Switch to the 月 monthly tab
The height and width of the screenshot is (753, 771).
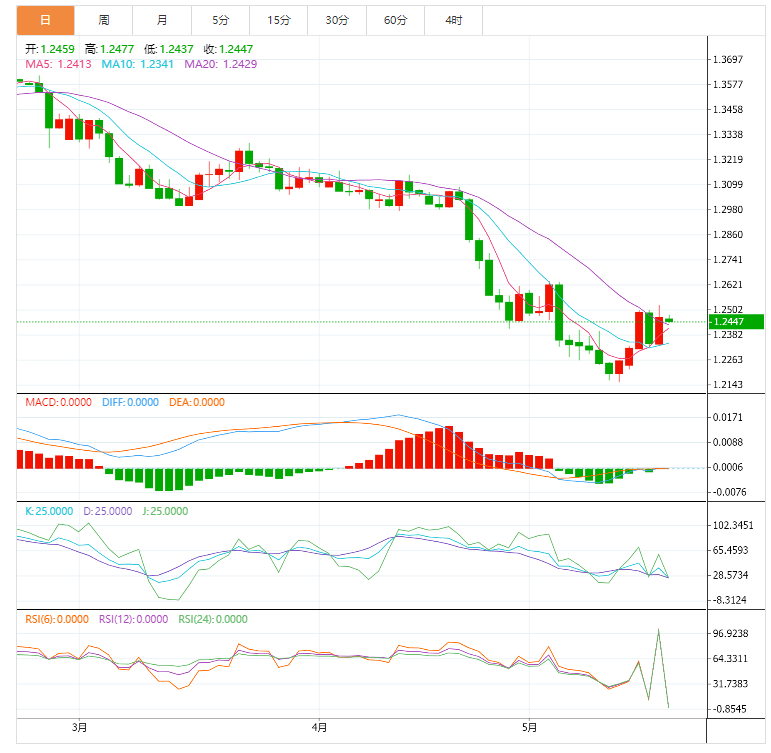click(162, 20)
